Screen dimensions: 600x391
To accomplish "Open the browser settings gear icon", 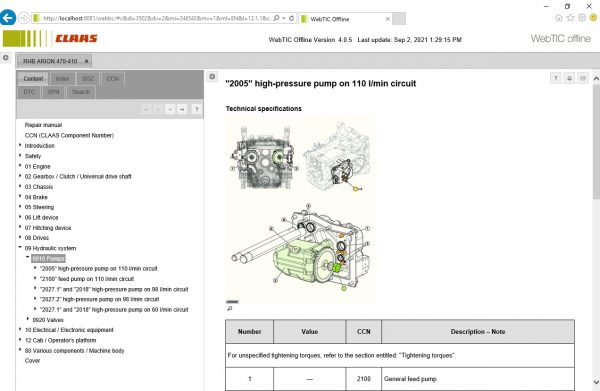I will pos(582,18).
